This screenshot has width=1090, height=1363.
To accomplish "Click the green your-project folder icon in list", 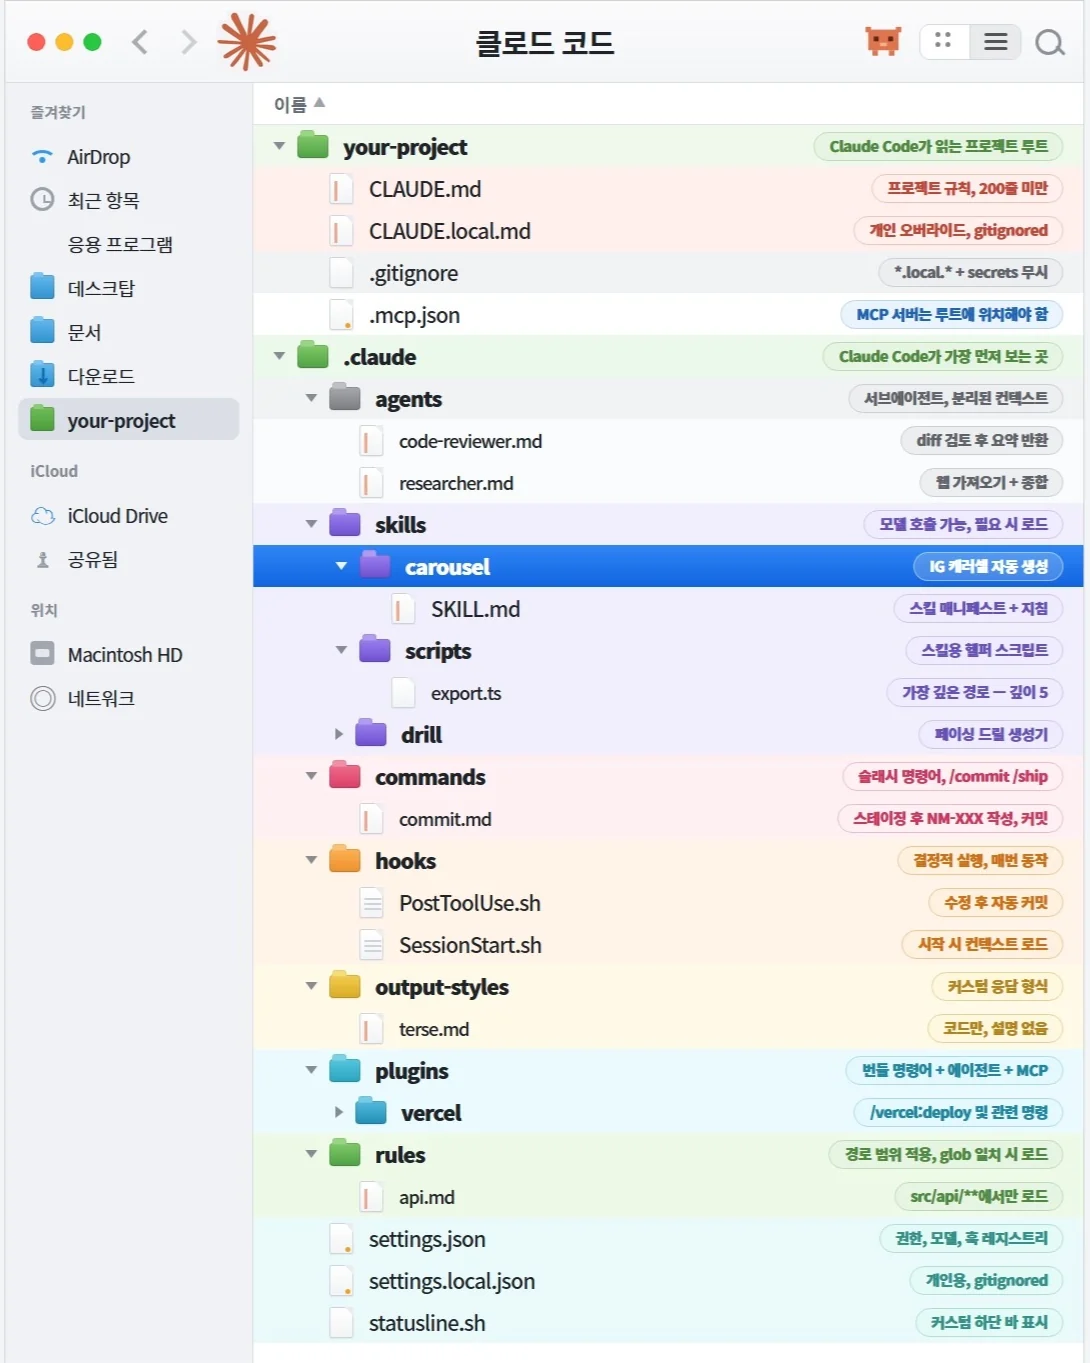I will point(313,146).
